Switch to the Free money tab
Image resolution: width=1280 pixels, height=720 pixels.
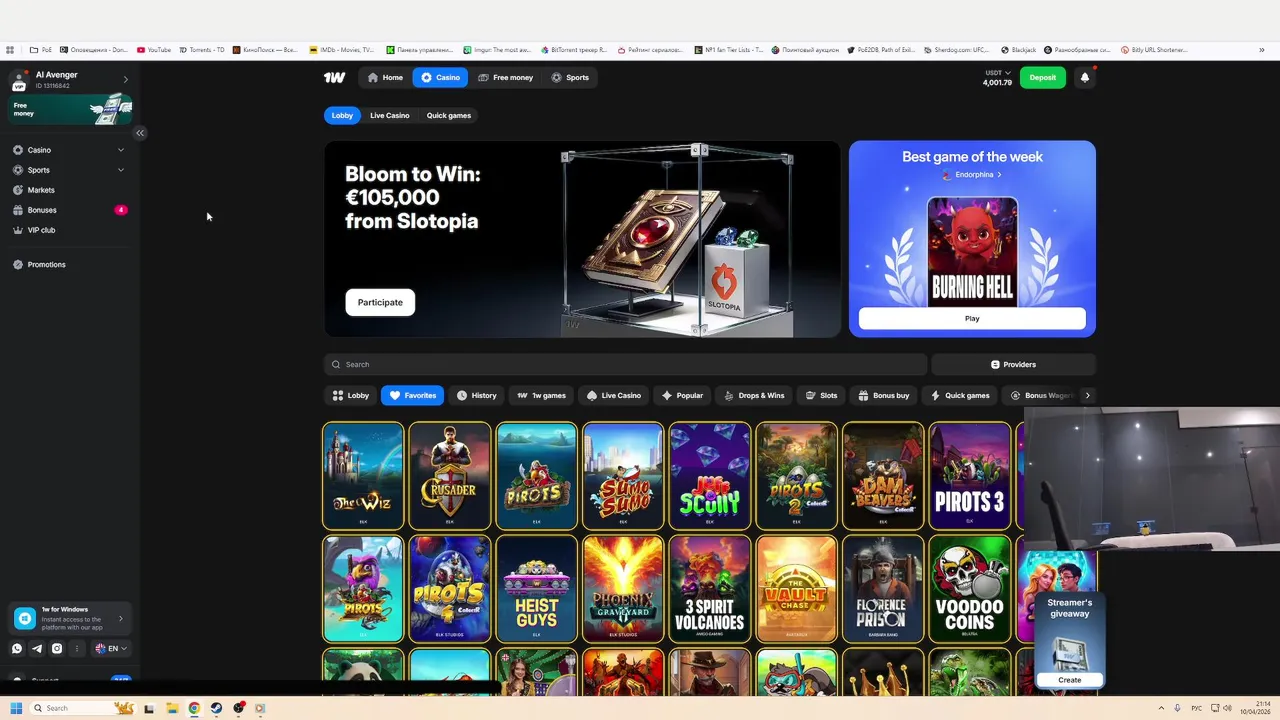(505, 77)
